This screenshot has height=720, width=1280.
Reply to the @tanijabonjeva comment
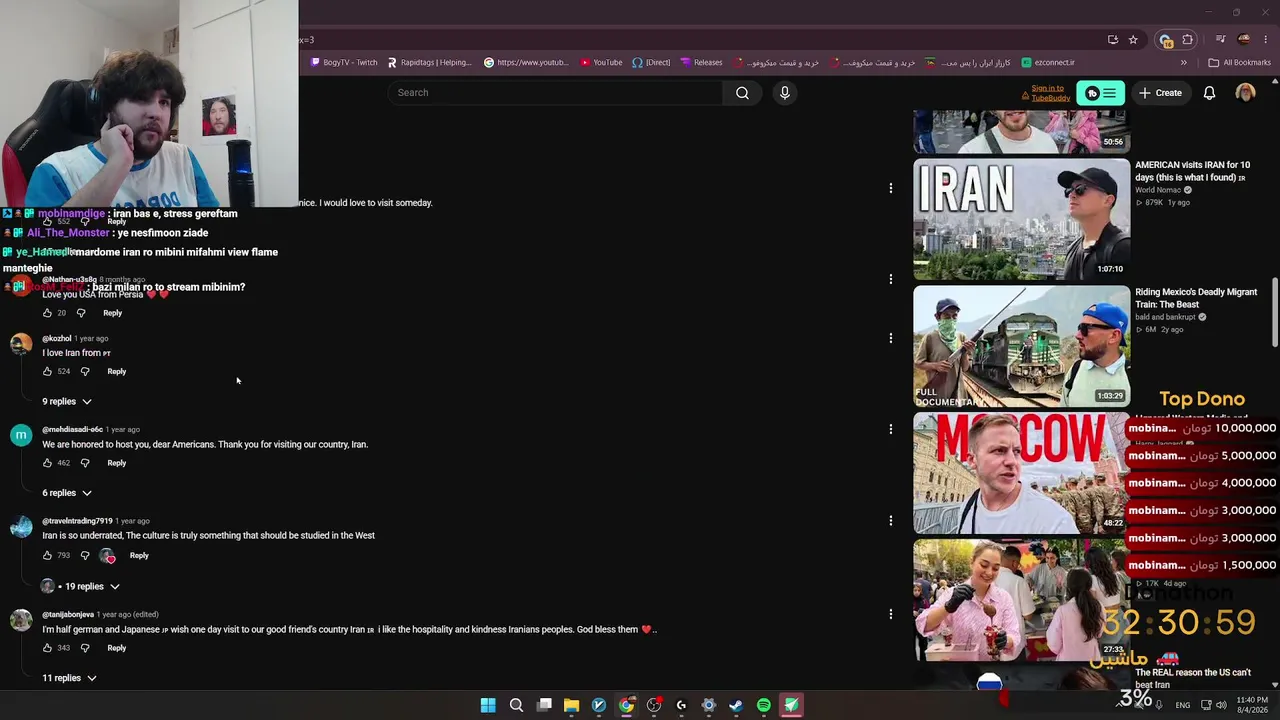(x=116, y=648)
